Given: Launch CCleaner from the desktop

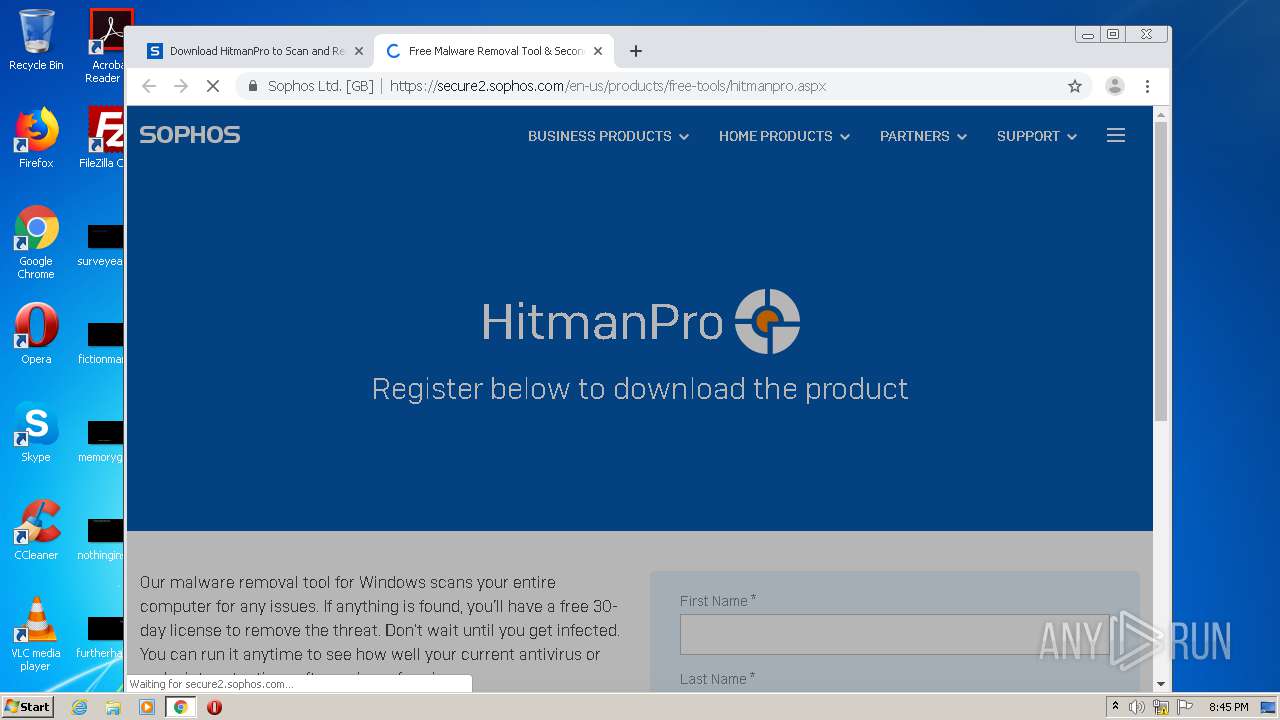Looking at the screenshot, I should [x=36, y=530].
